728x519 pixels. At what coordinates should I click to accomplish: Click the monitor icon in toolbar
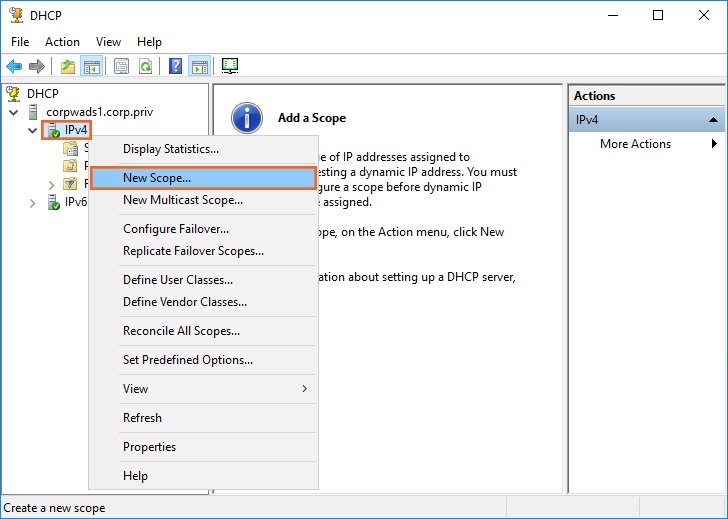[230, 67]
